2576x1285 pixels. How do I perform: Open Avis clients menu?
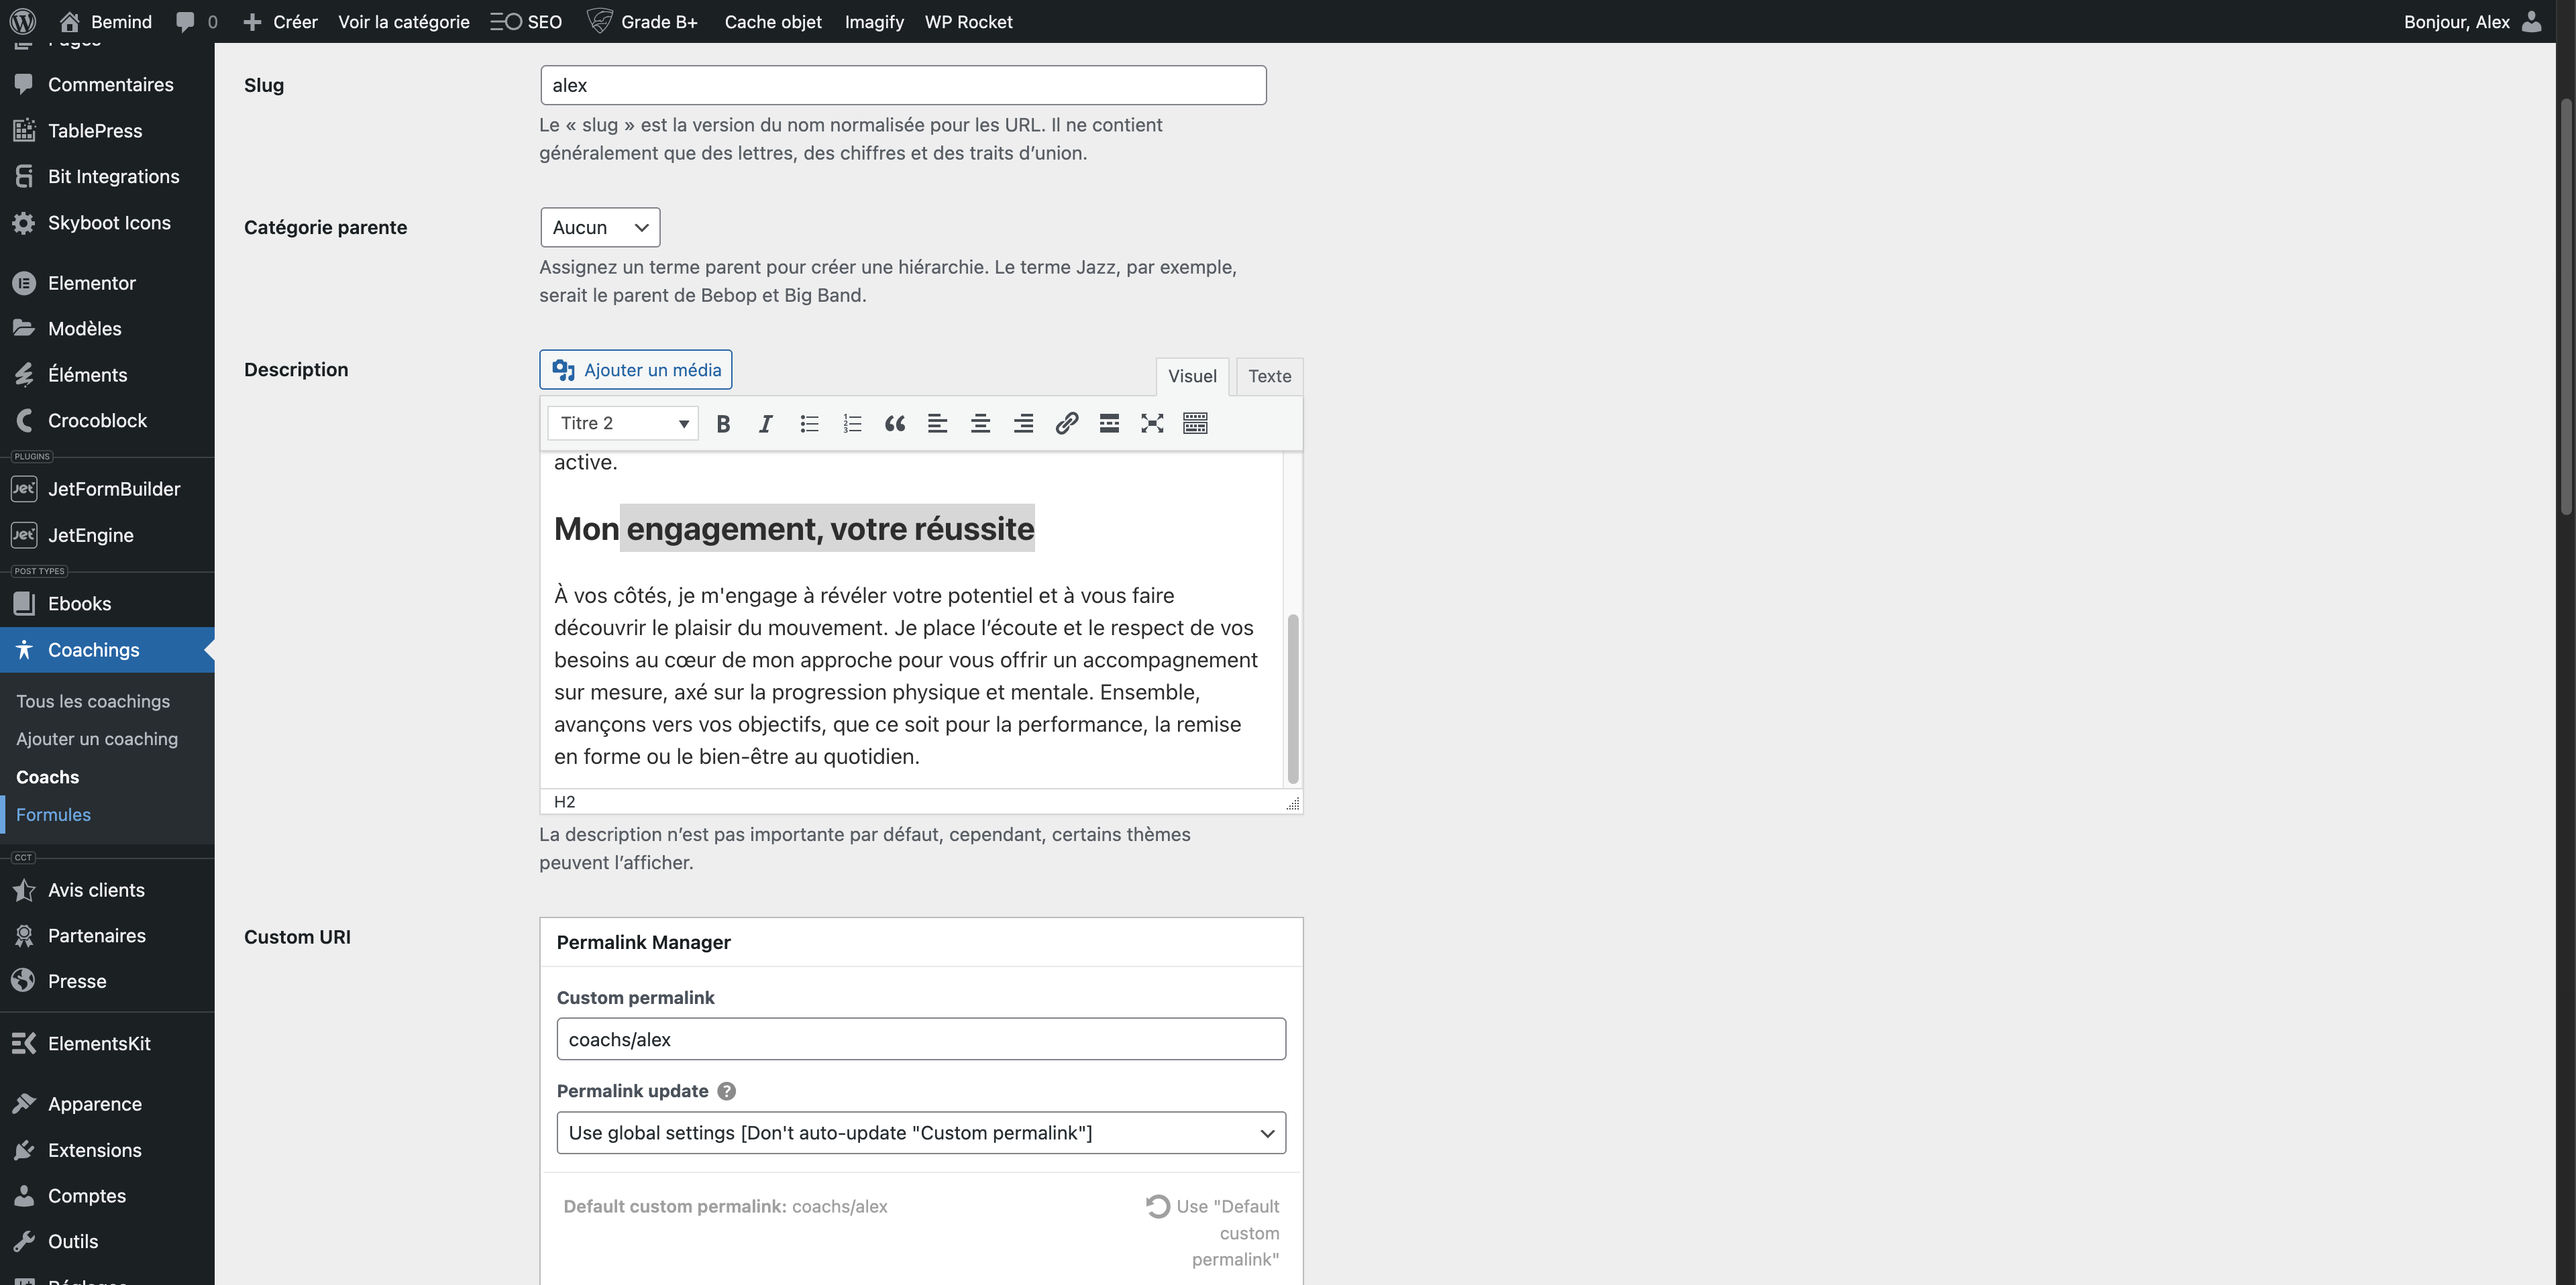point(107,890)
